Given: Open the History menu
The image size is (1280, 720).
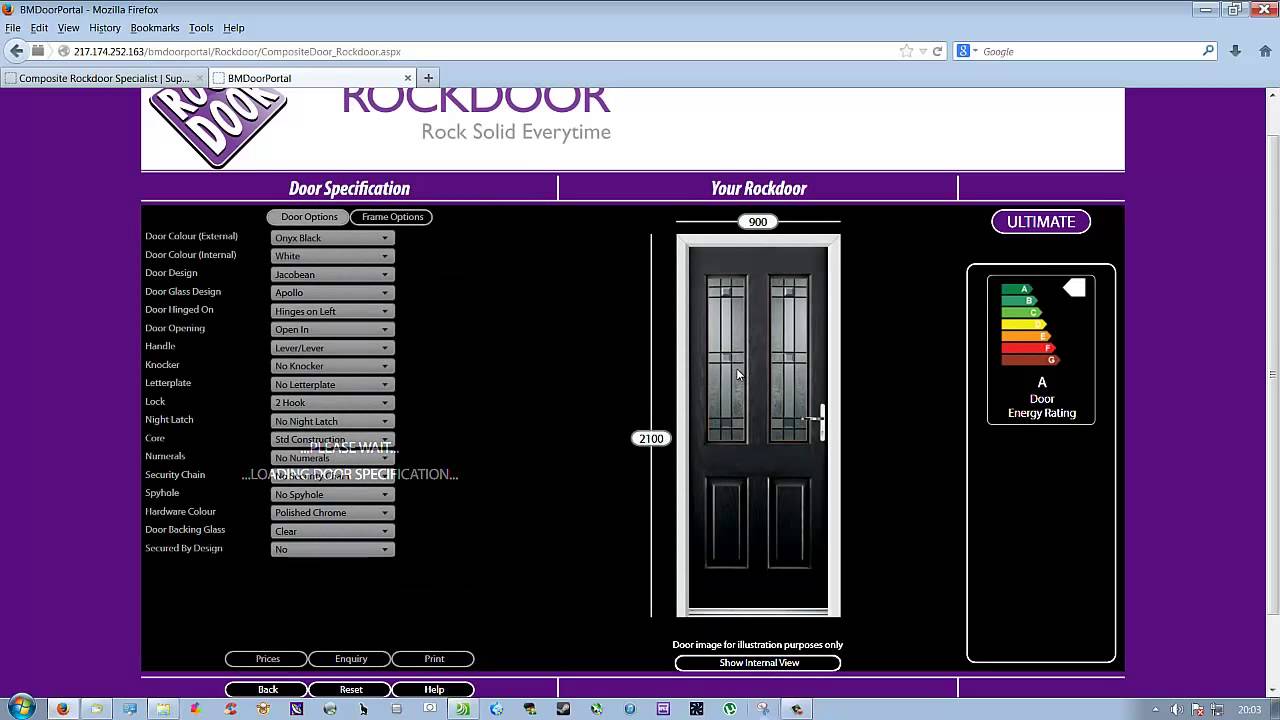Looking at the screenshot, I should tap(104, 28).
